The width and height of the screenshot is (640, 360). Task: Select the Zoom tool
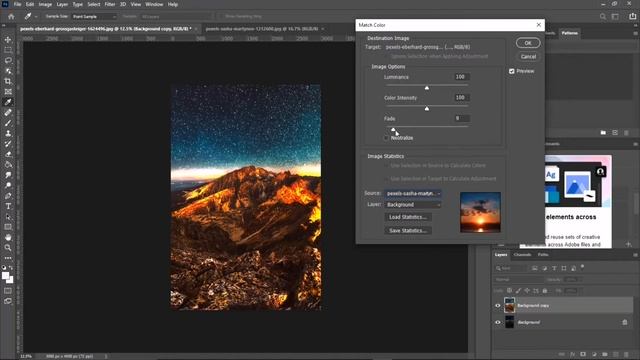point(8,248)
